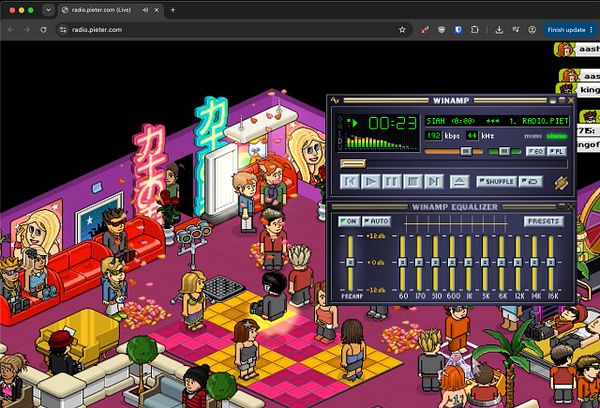Open the browser Downloads icon

click(499, 29)
